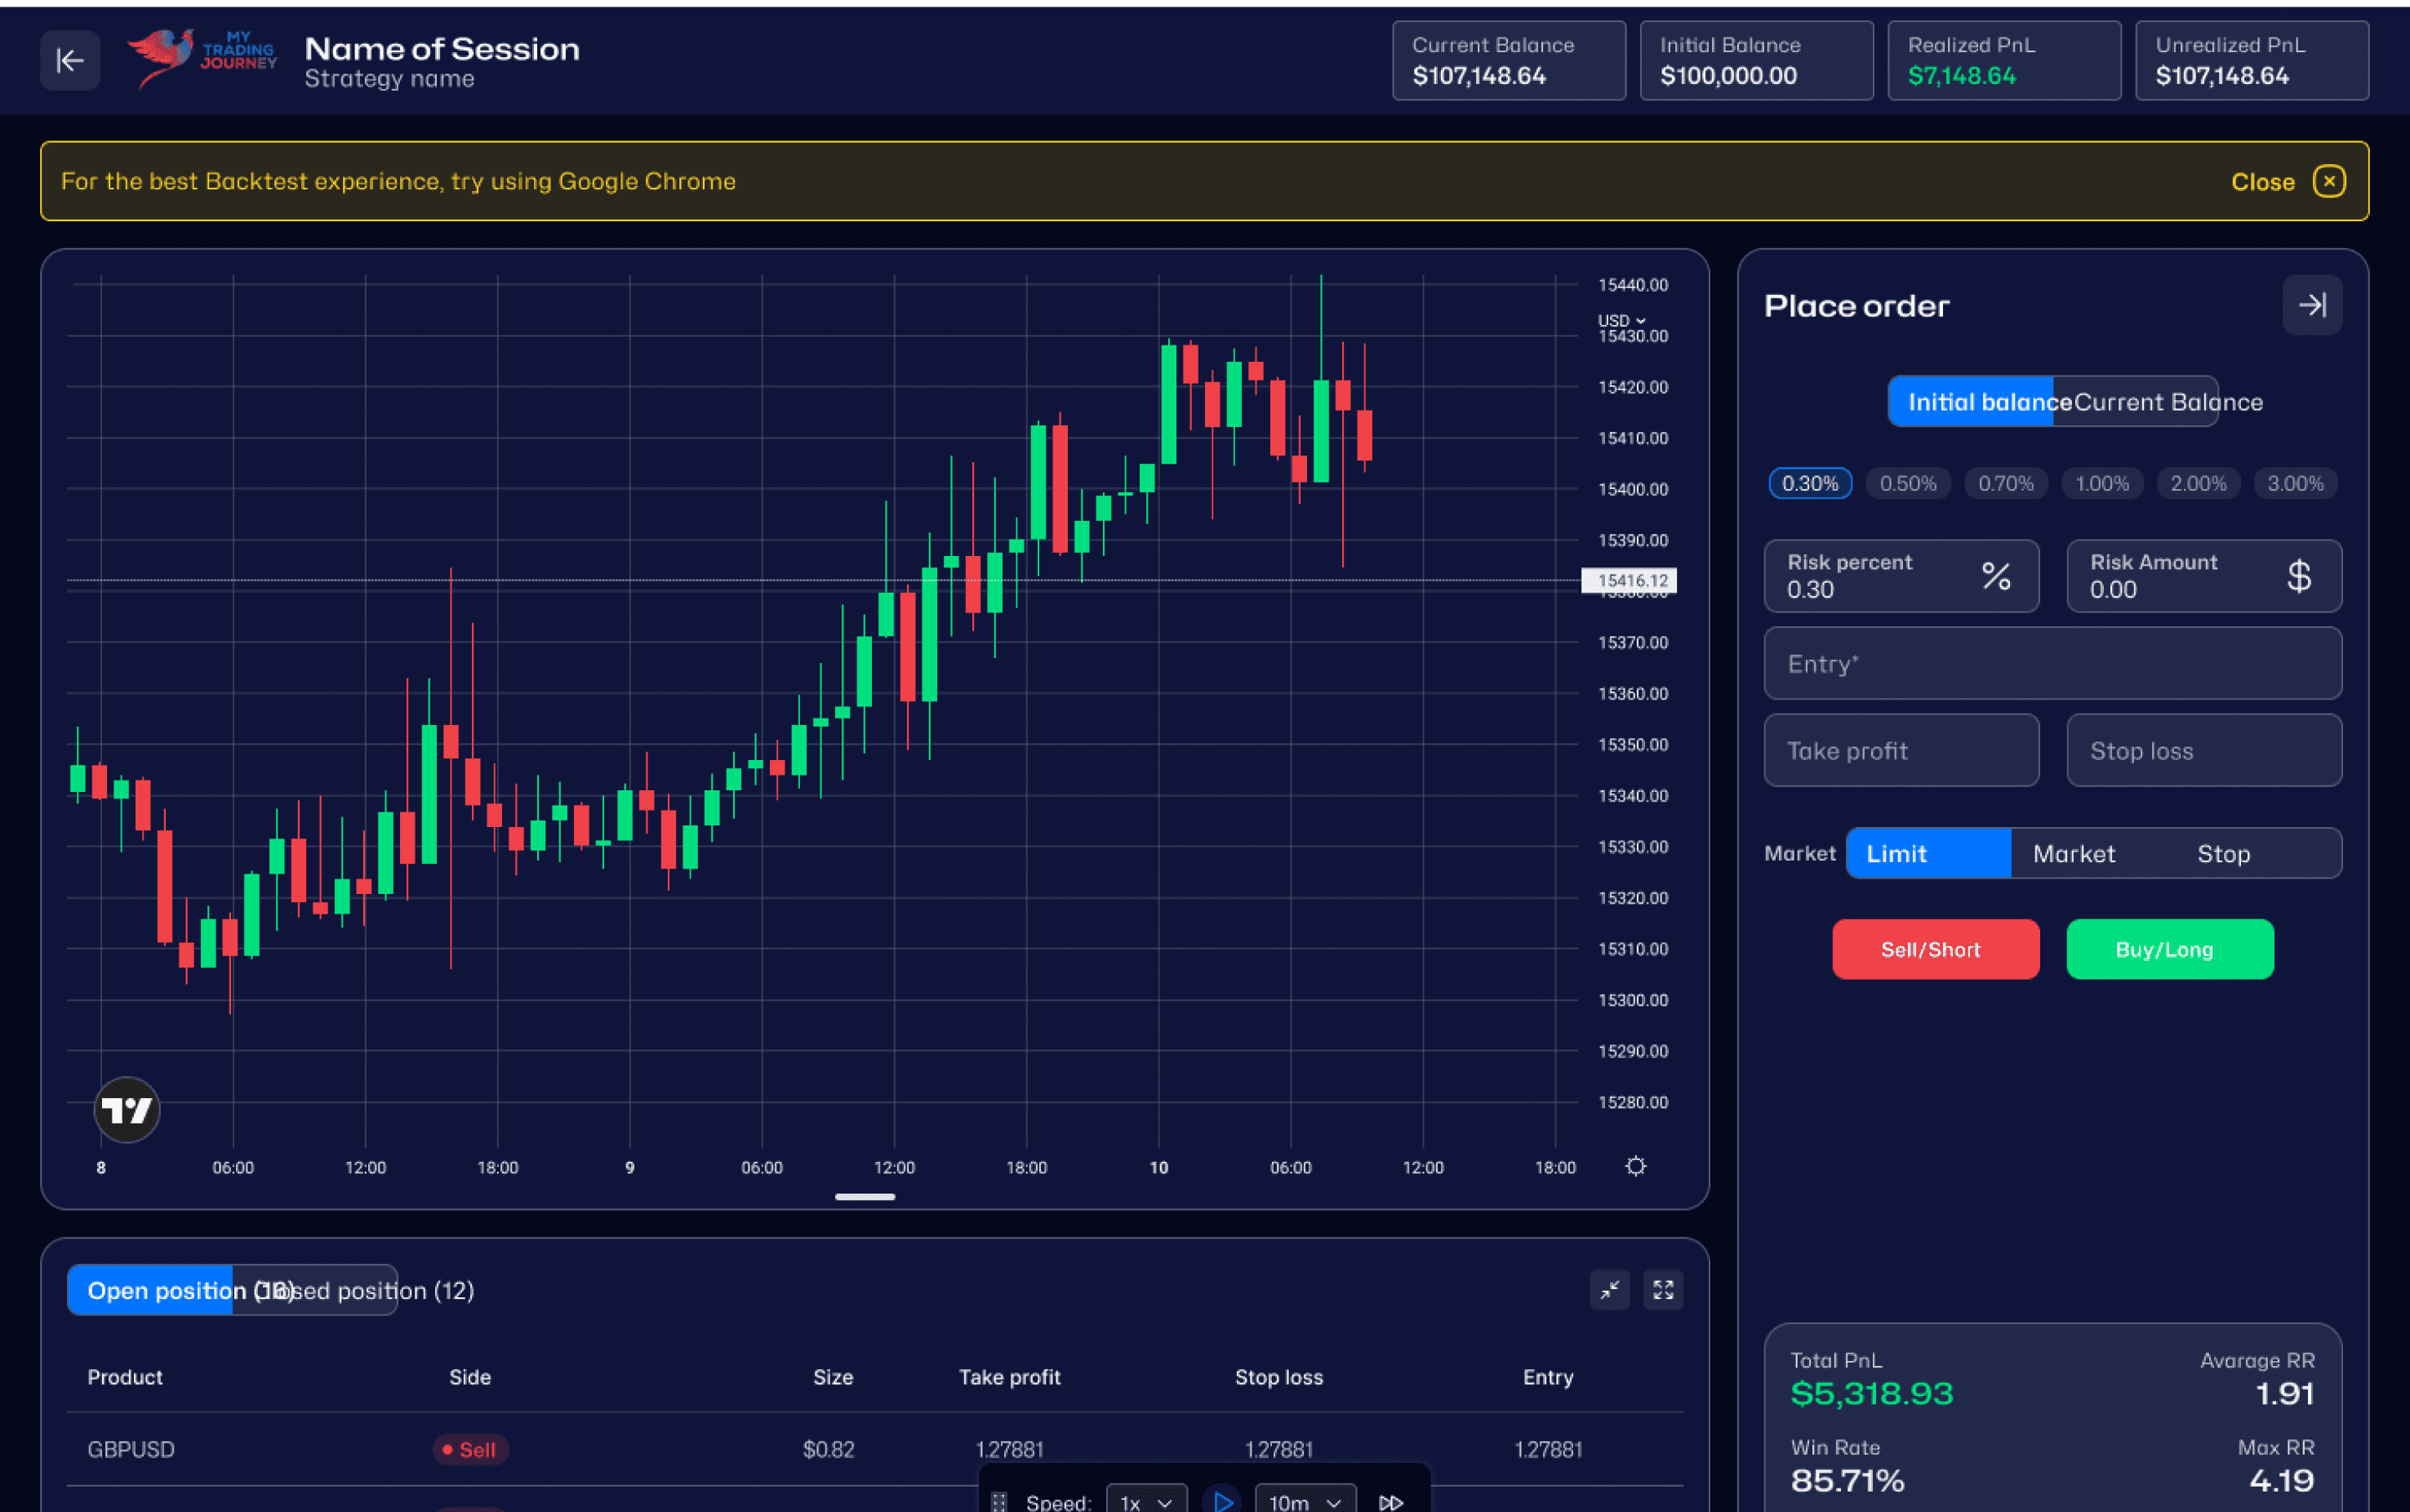Image resolution: width=2410 pixels, height=1512 pixels.
Task: Switch to Open position tab
Action: click(150, 1290)
